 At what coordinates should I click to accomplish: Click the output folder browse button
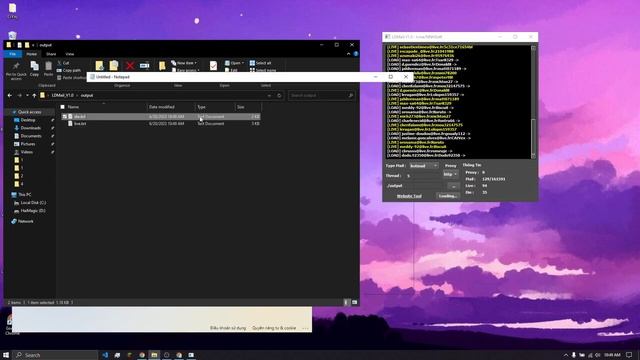(x=453, y=186)
